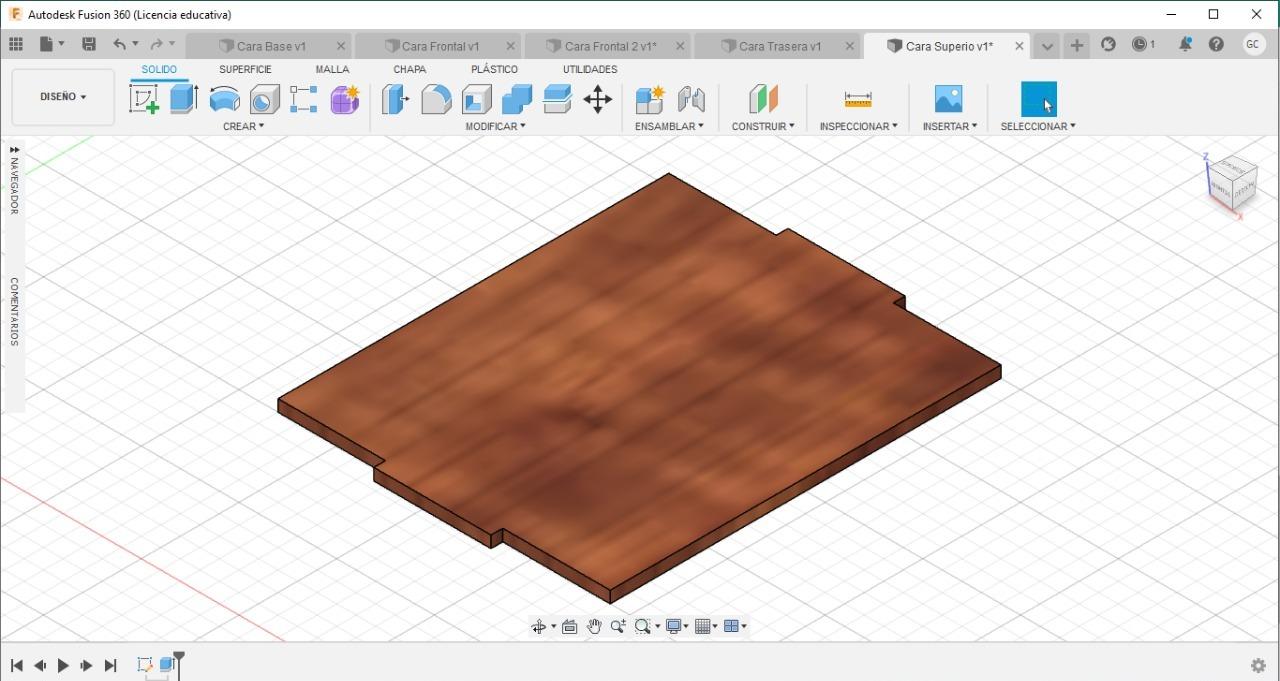Click the ViewCube orientation cube
Image resolution: width=1280 pixels, height=681 pixels.
pos(1231,182)
